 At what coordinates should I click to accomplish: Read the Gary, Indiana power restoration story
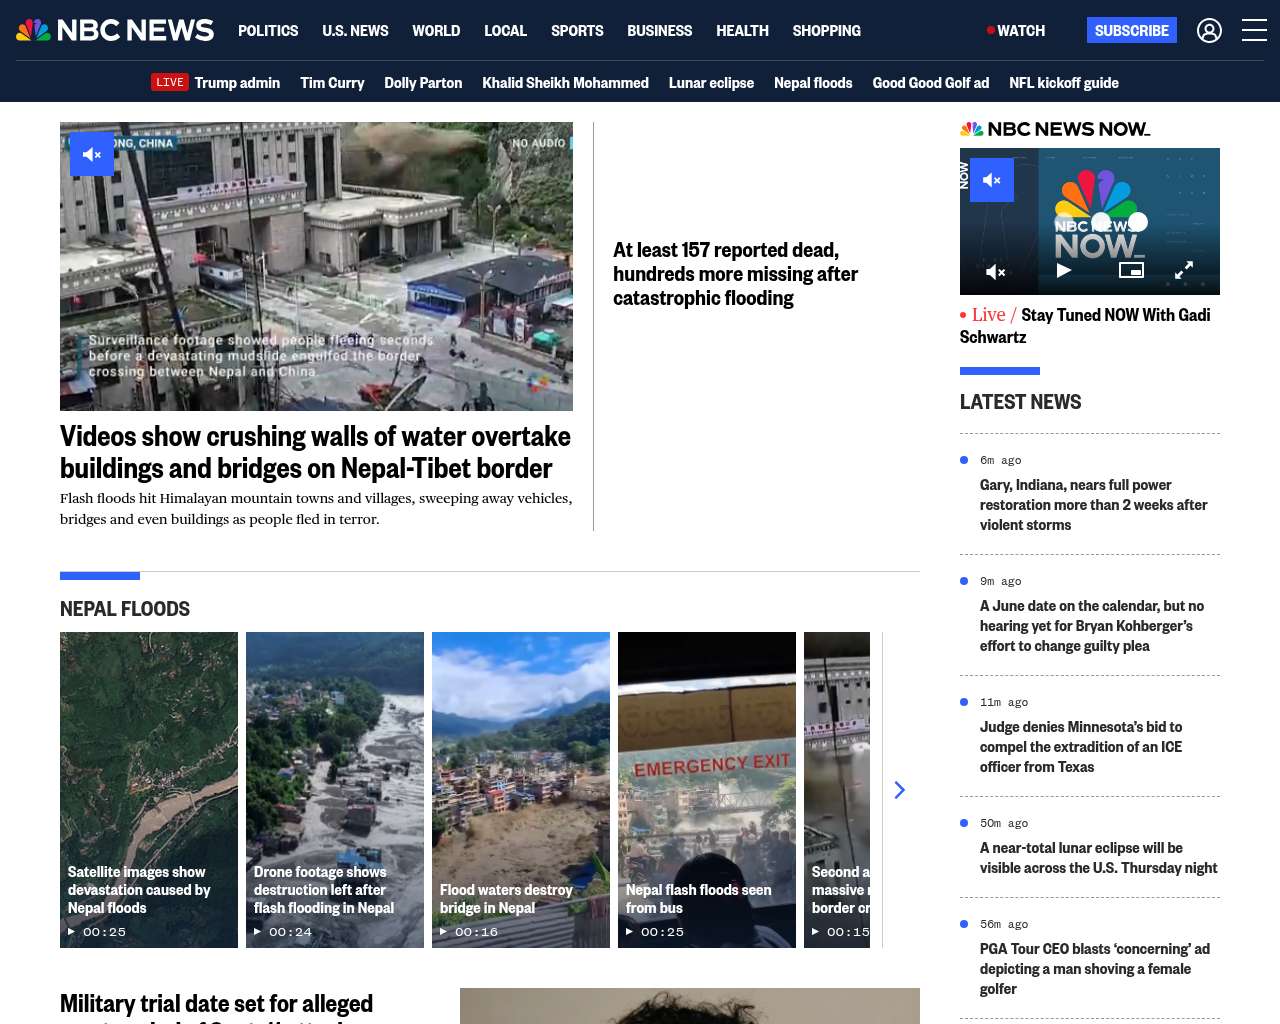1093,505
